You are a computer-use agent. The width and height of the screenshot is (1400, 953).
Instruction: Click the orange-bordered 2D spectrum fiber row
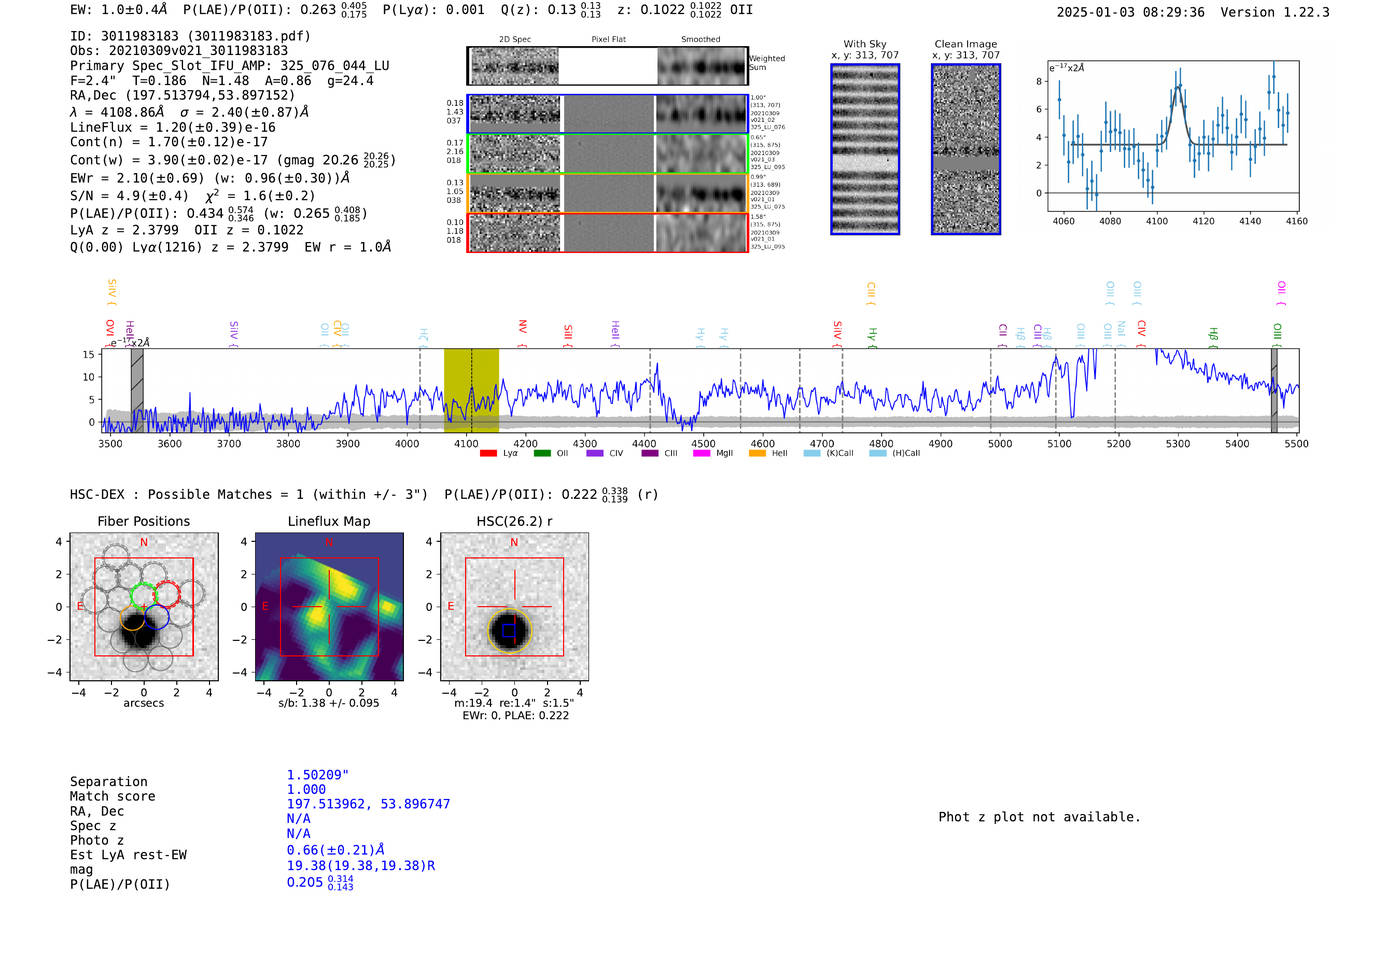607,193
